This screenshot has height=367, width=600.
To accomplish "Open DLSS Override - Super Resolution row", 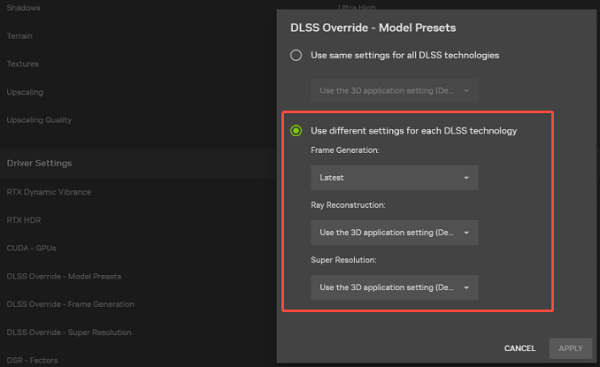I will [138, 332].
